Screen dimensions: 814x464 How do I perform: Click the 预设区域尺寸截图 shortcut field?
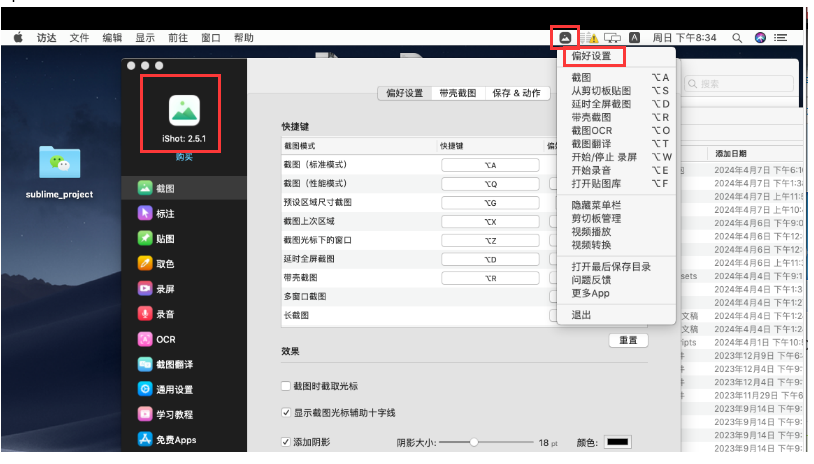pos(490,203)
